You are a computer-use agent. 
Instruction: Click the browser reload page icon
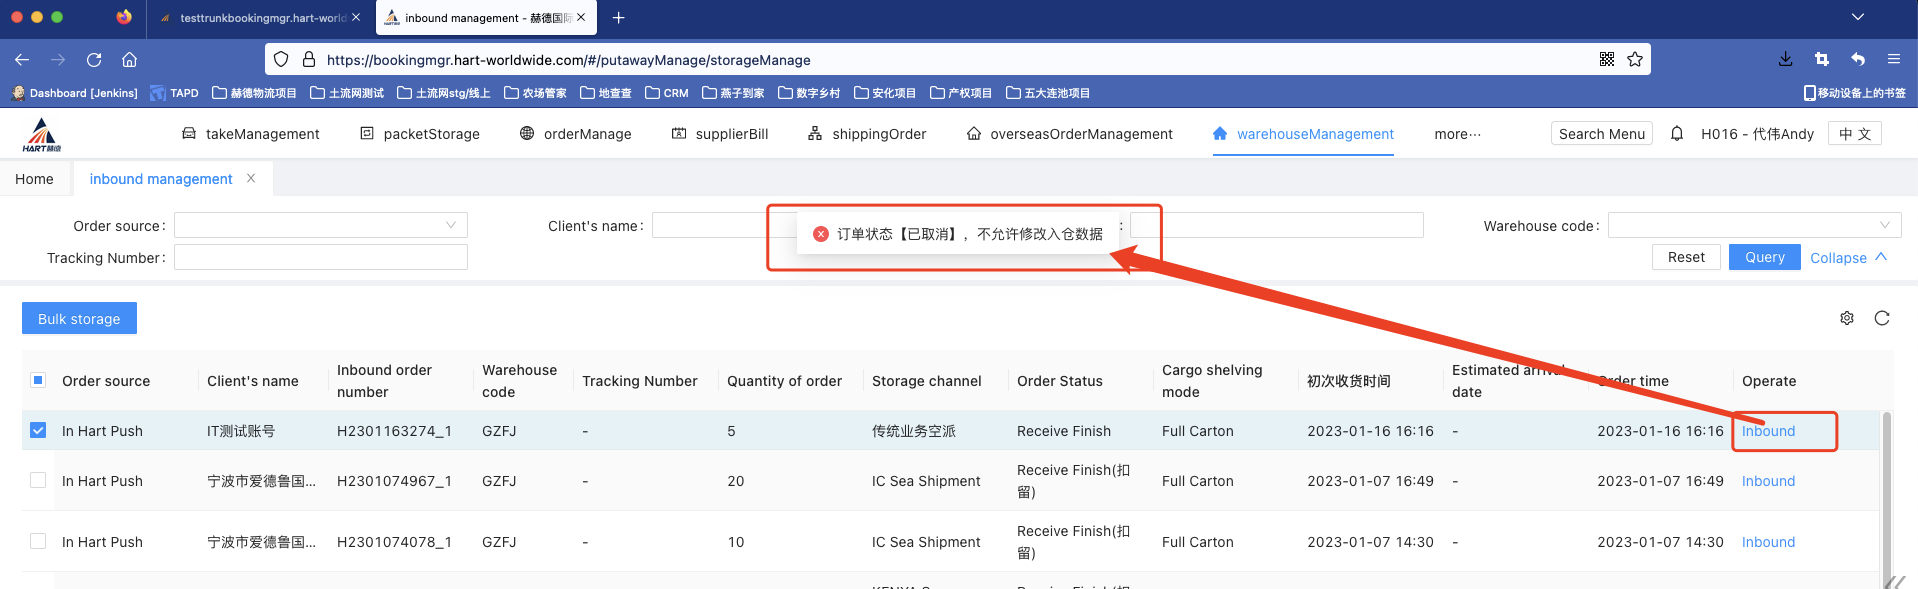point(94,60)
